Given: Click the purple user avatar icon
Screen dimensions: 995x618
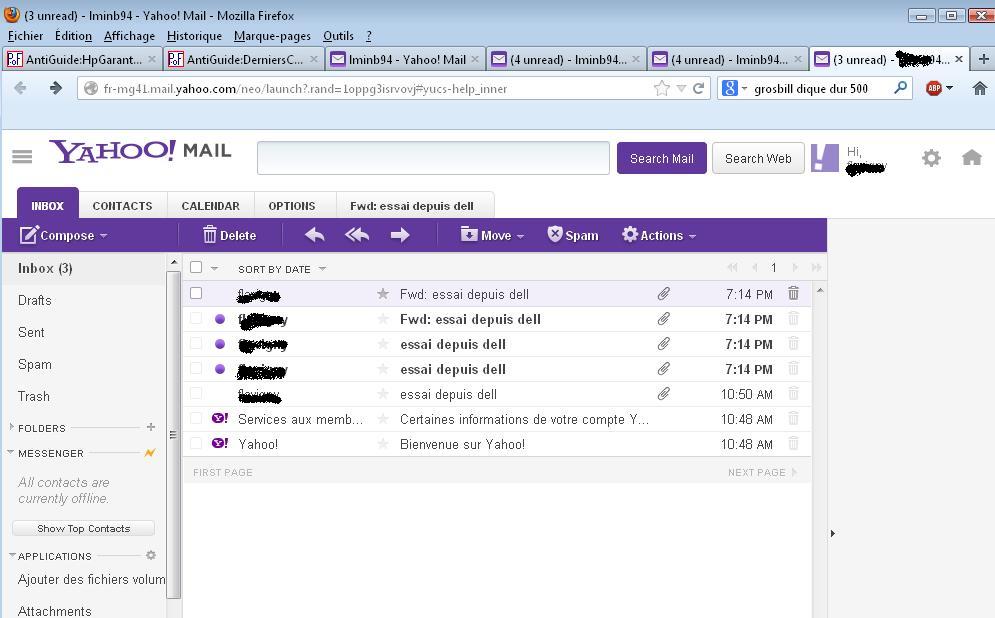Looking at the screenshot, I should (x=825, y=158).
